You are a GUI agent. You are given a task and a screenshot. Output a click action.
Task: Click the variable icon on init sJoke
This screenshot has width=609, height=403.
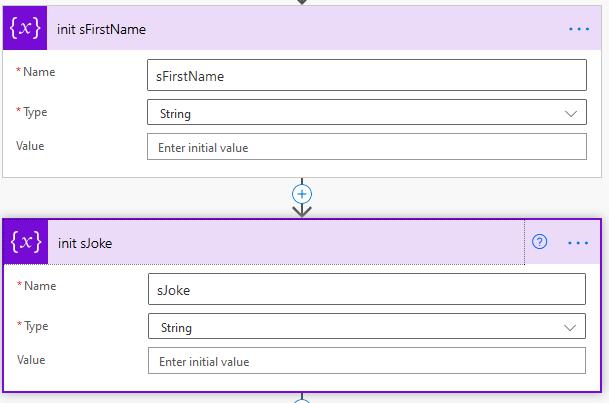coord(23,242)
